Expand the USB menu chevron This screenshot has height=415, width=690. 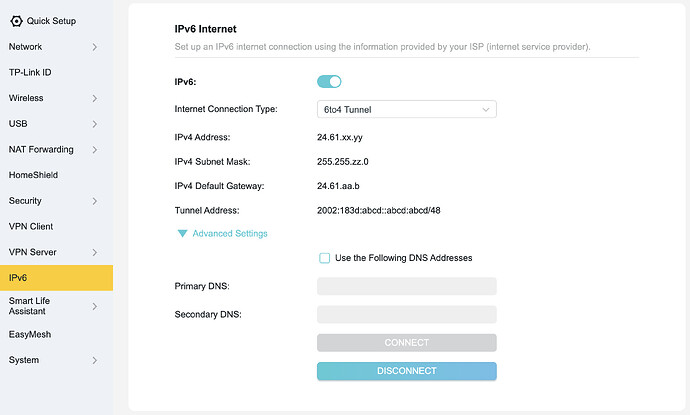coord(94,124)
